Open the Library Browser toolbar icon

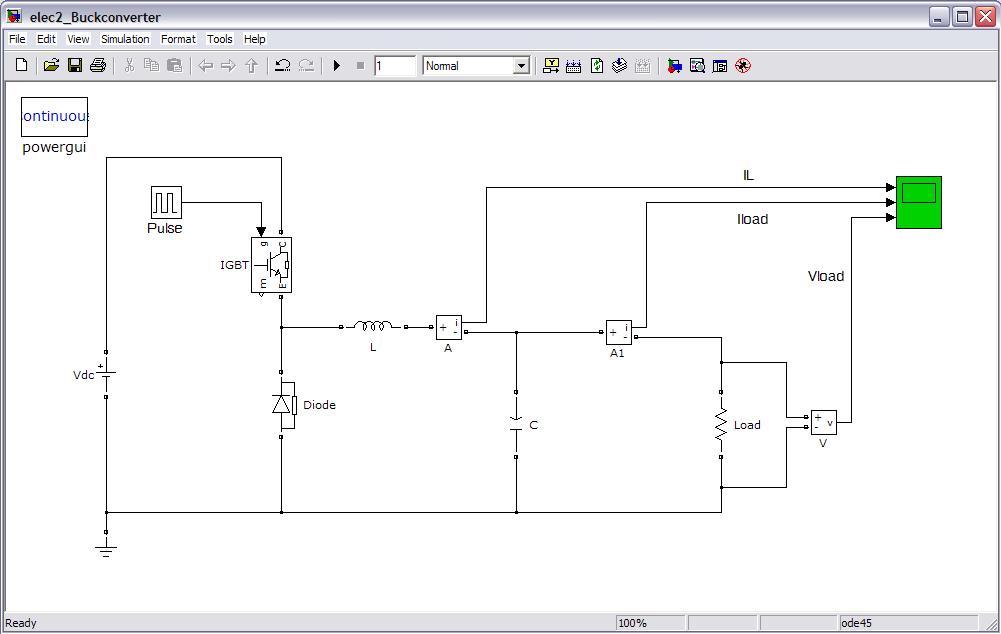tap(675, 66)
